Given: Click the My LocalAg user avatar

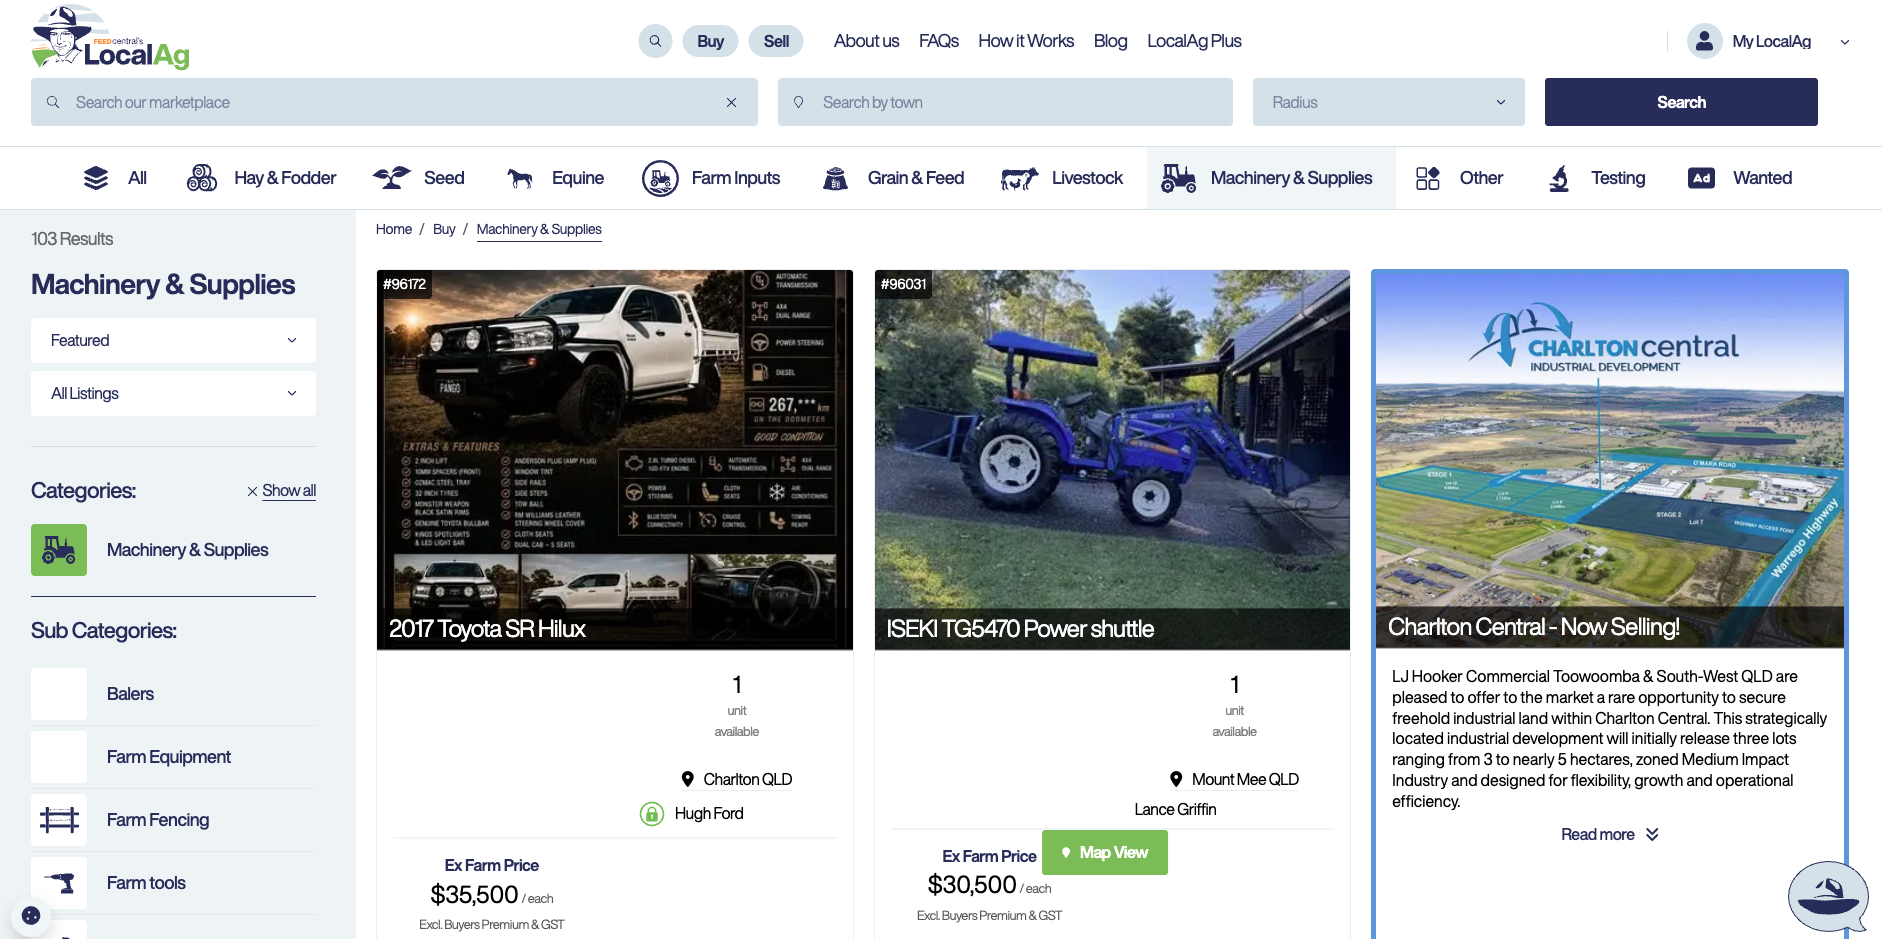Looking at the screenshot, I should click(x=1704, y=41).
